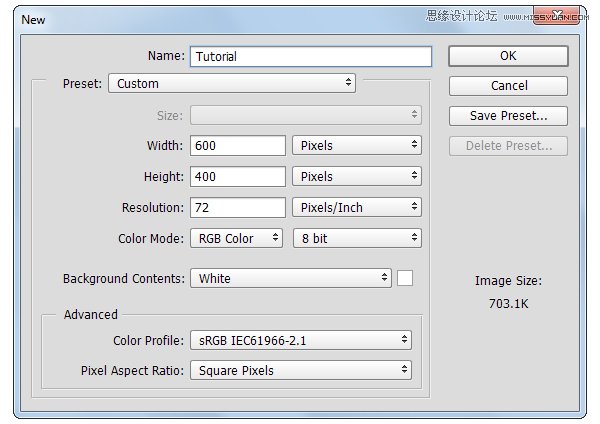Open the Pixels/Inch resolution units dropdown
This screenshot has height=424, width=600.
point(357,208)
